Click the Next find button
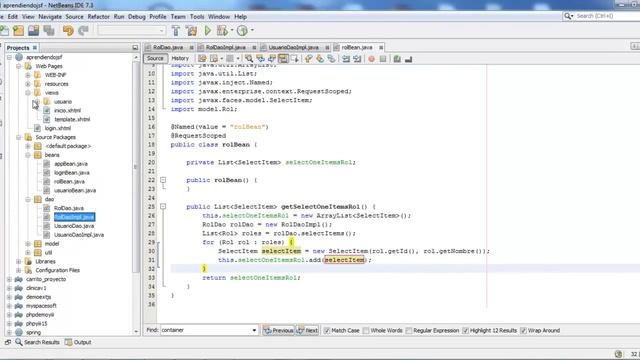Image resolution: width=640 pixels, height=360 pixels. pos(307,330)
